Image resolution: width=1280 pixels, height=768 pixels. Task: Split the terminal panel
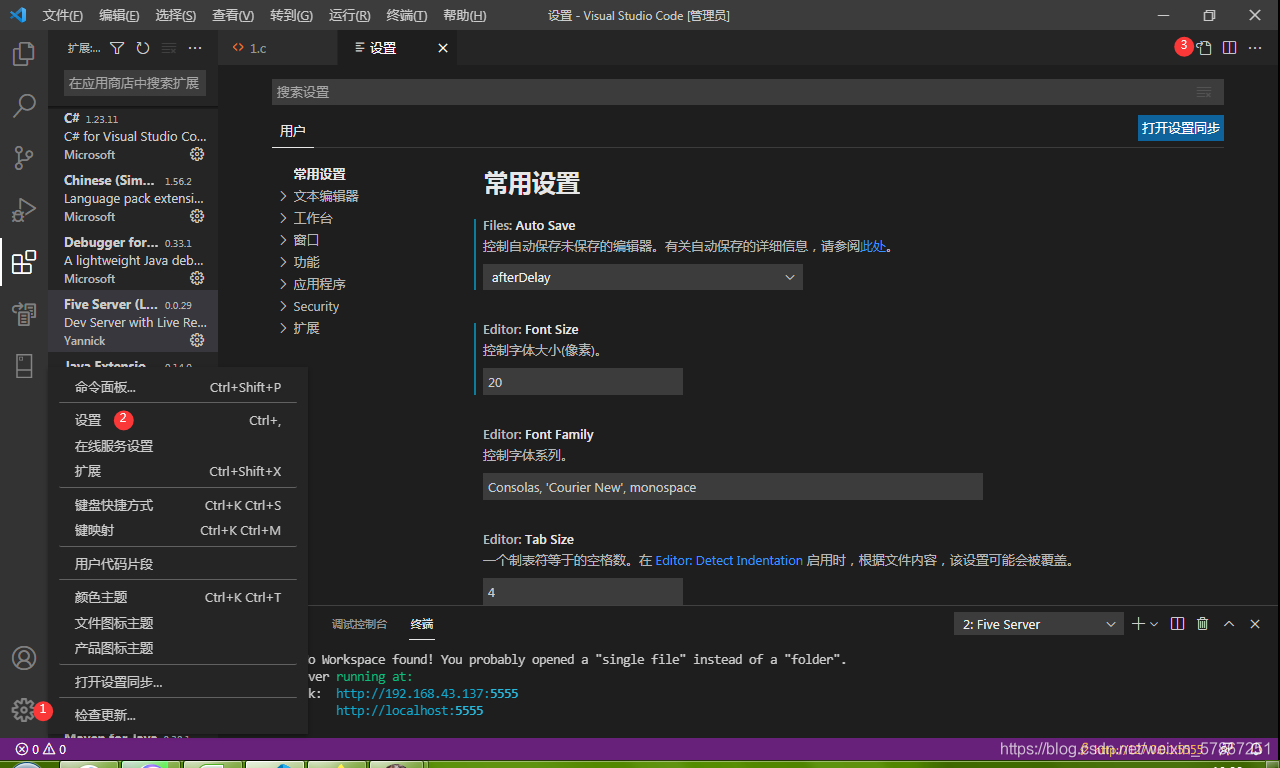1177,624
